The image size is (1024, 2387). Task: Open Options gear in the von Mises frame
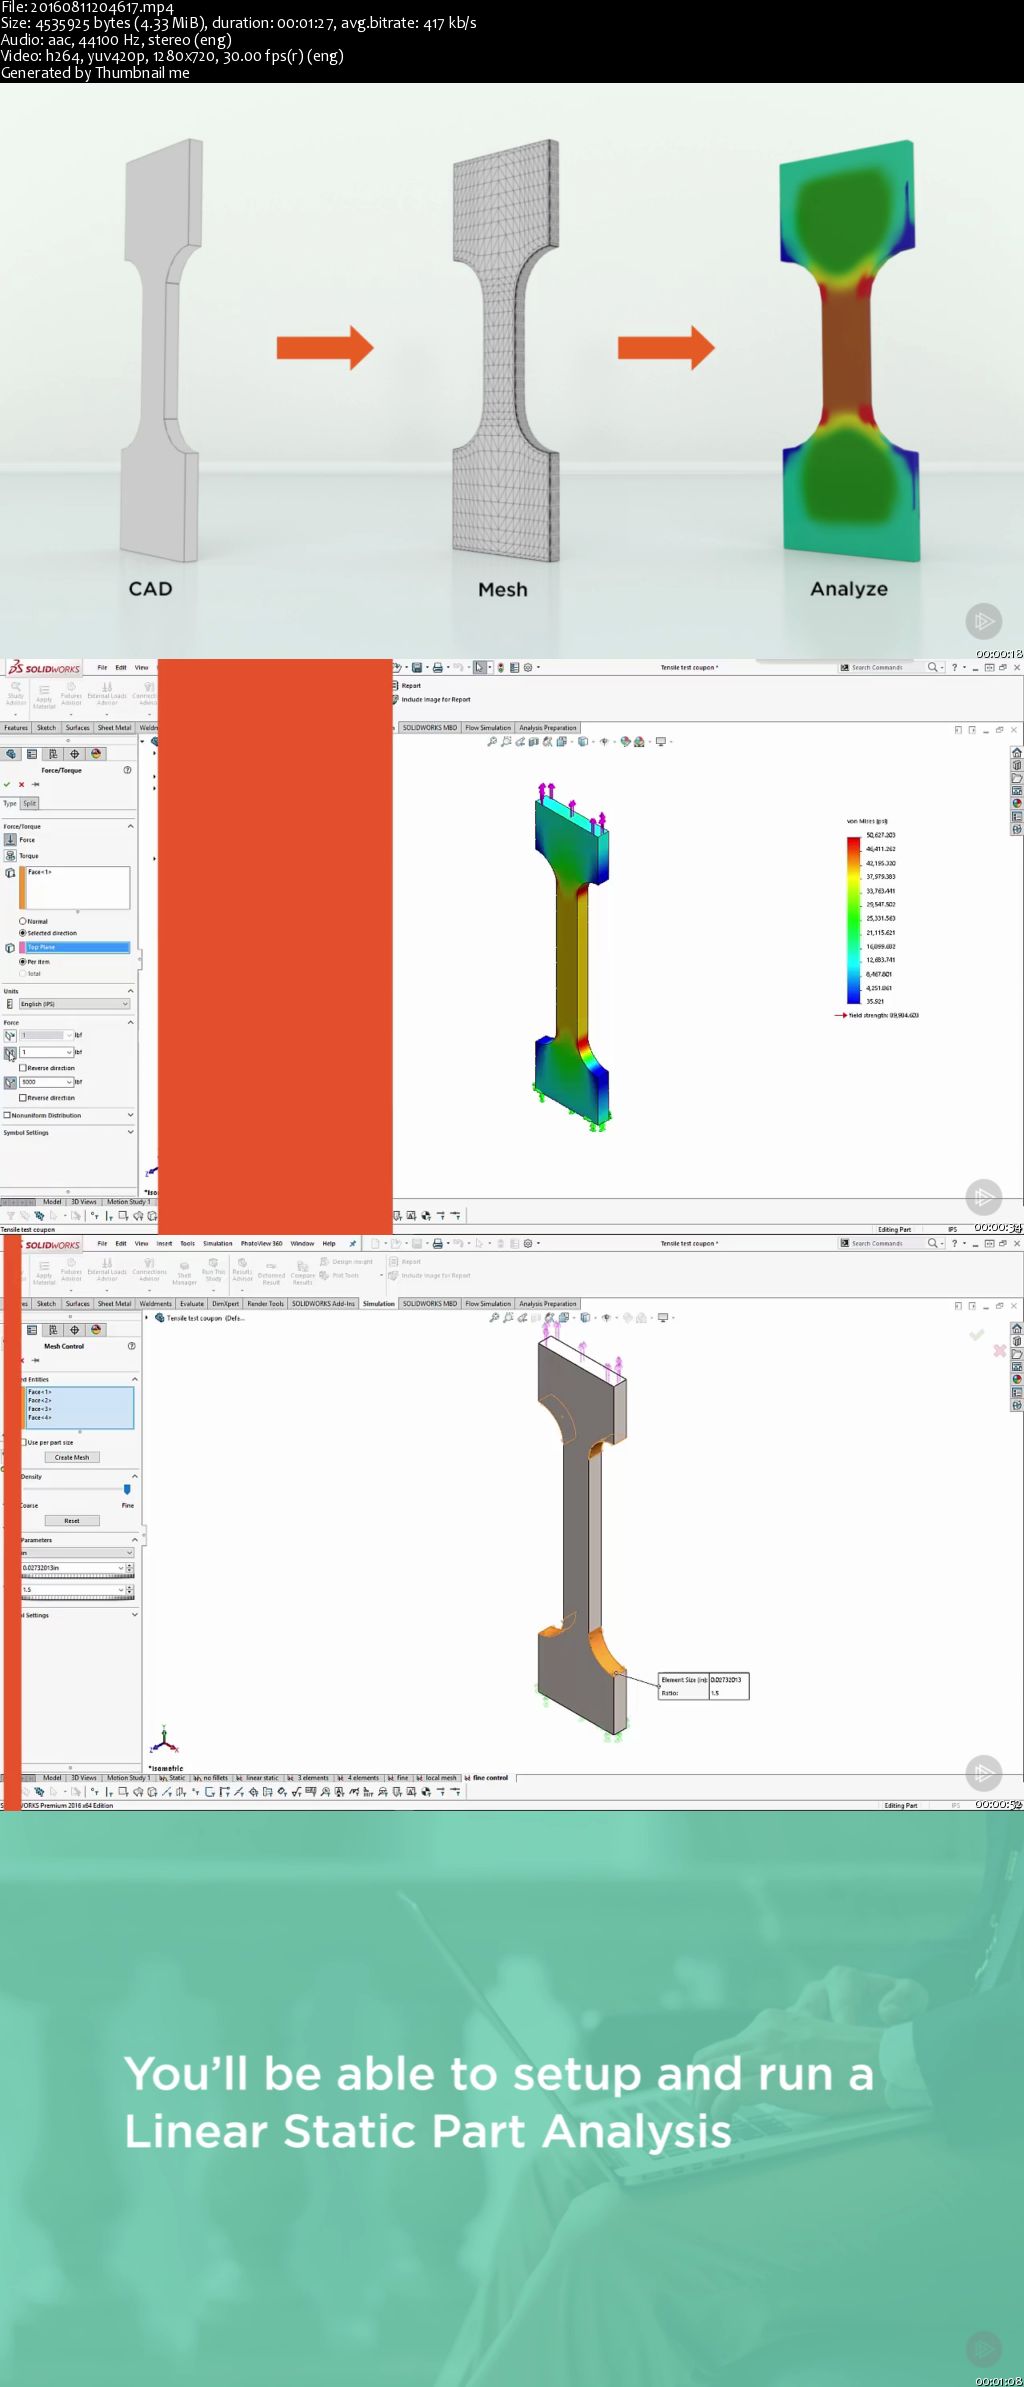point(528,667)
